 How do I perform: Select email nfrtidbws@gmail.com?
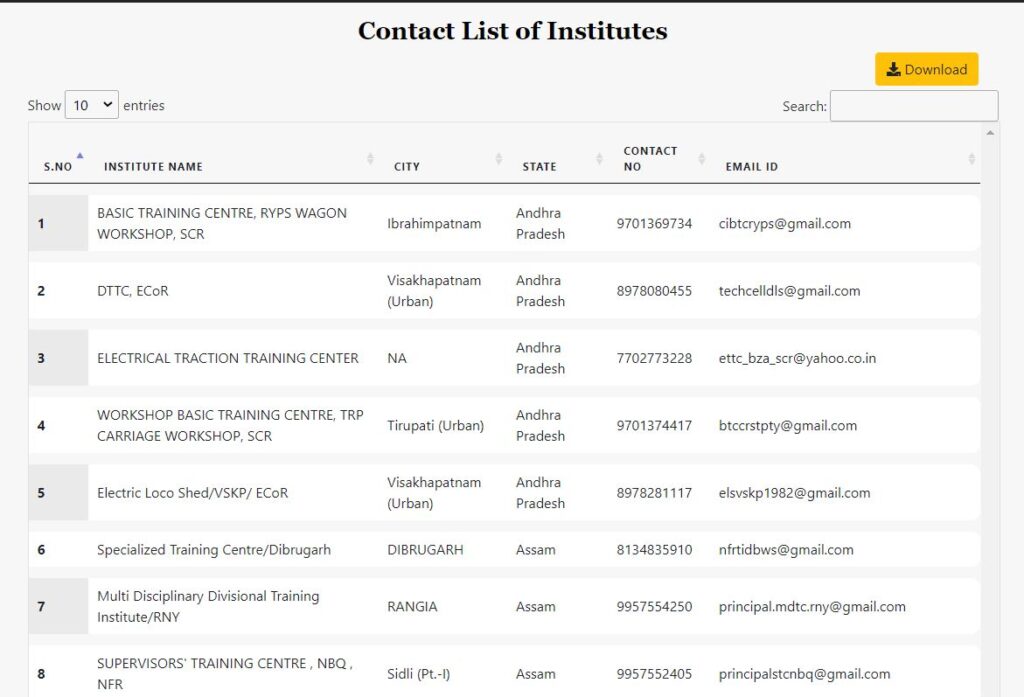(x=786, y=549)
